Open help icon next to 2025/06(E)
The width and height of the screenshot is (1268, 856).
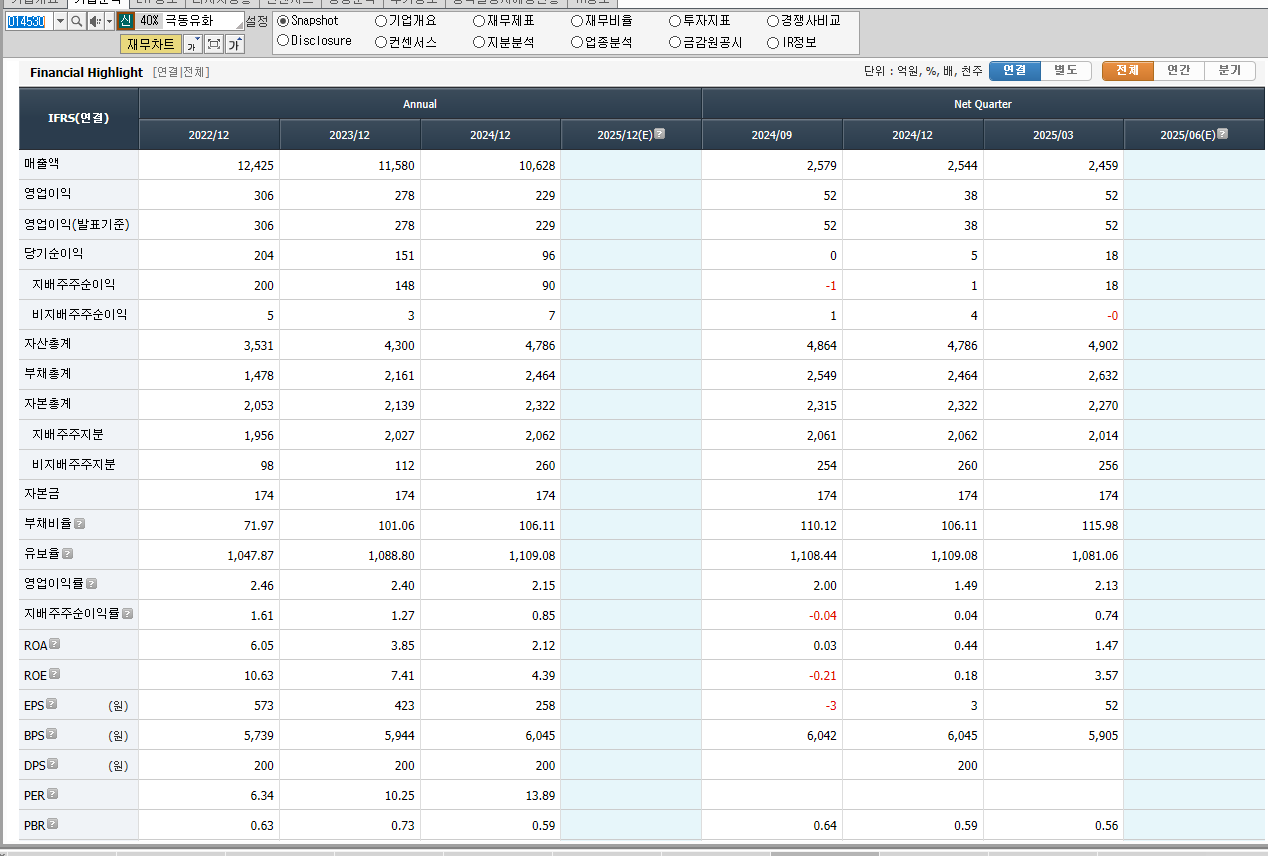[x=1222, y=134]
